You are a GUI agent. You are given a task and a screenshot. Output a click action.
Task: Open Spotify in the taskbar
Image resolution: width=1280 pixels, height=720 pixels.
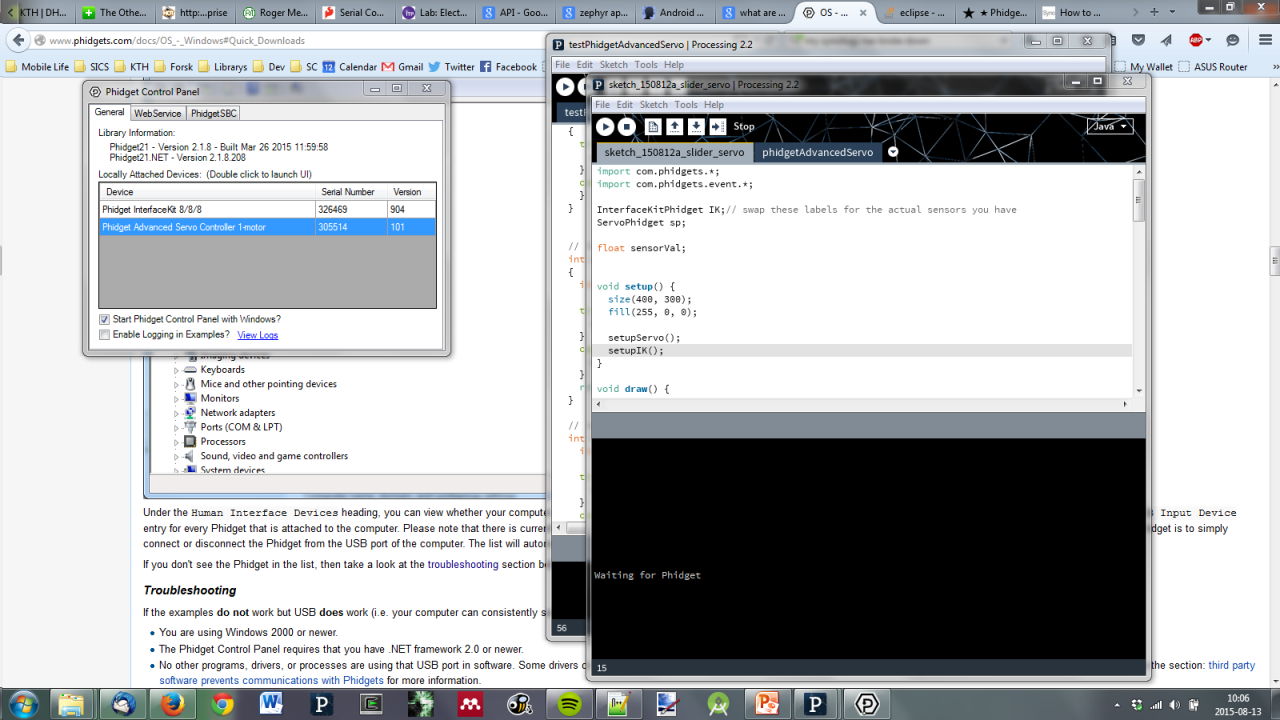pos(569,703)
